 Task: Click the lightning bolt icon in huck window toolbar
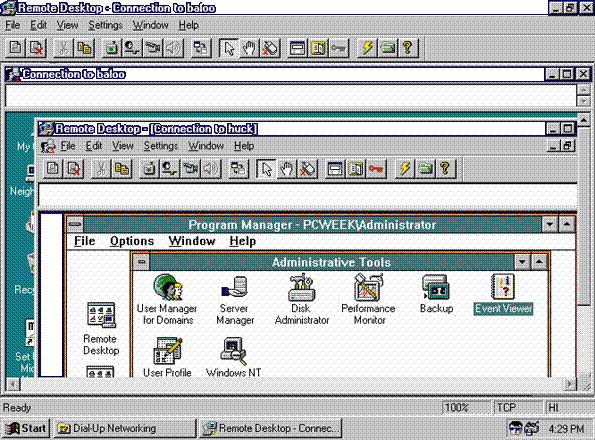click(x=405, y=169)
